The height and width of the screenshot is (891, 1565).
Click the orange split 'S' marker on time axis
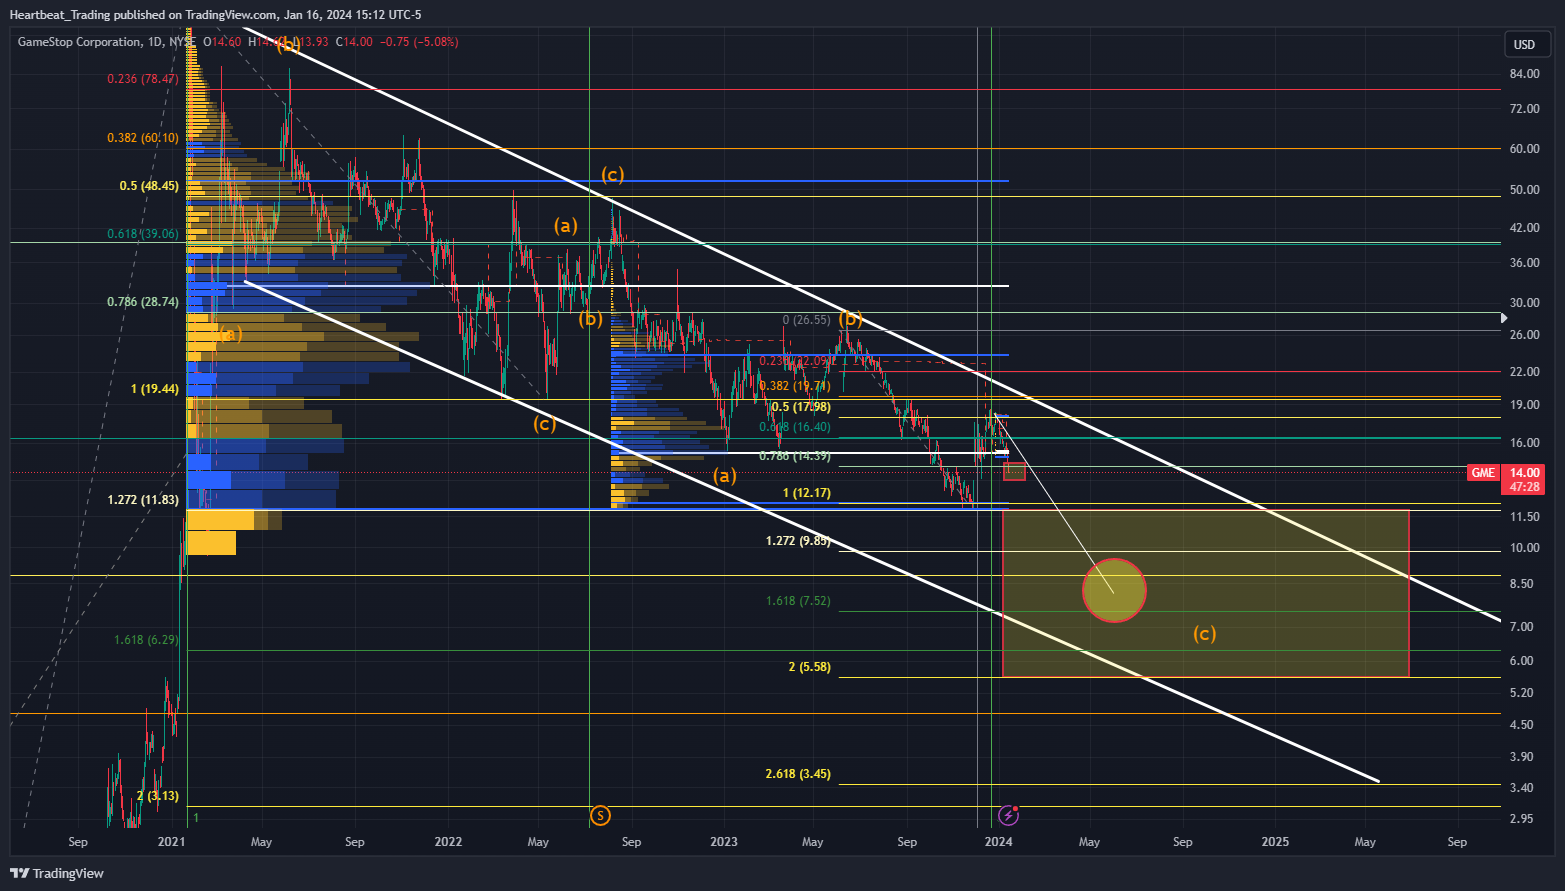click(x=600, y=816)
